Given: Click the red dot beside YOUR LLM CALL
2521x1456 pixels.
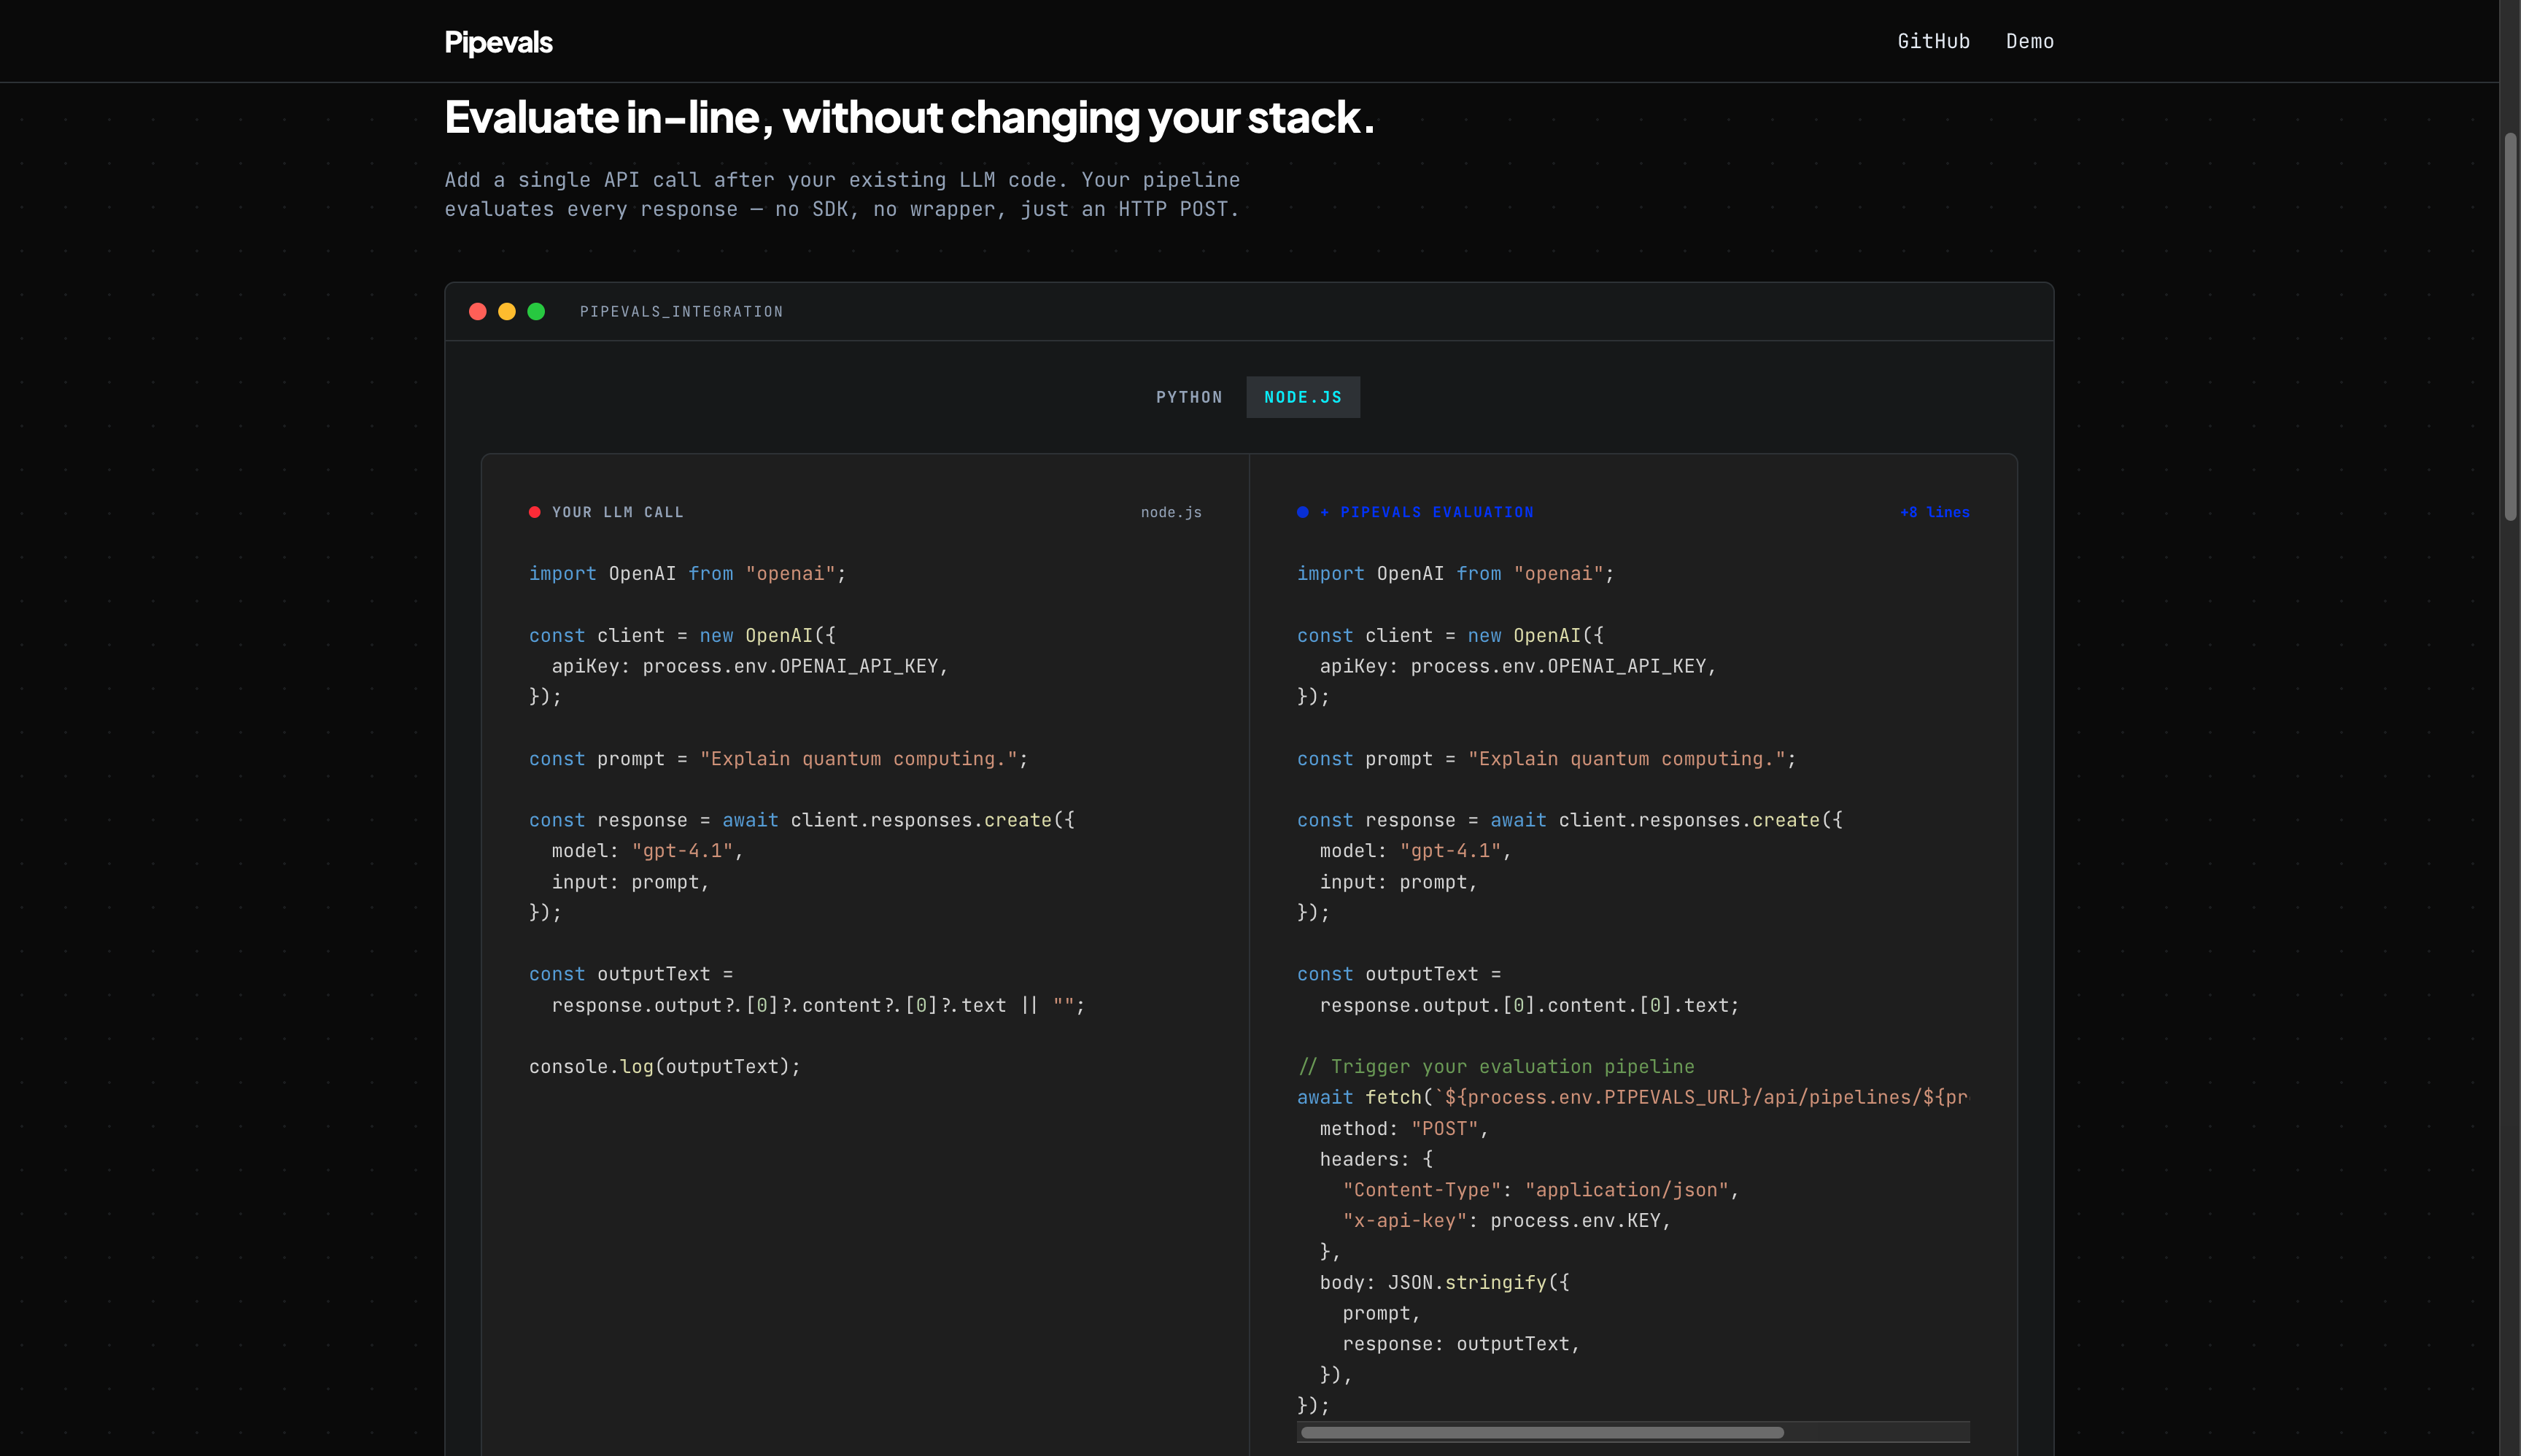Looking at the screenshot, I should (x=535, y=512).
